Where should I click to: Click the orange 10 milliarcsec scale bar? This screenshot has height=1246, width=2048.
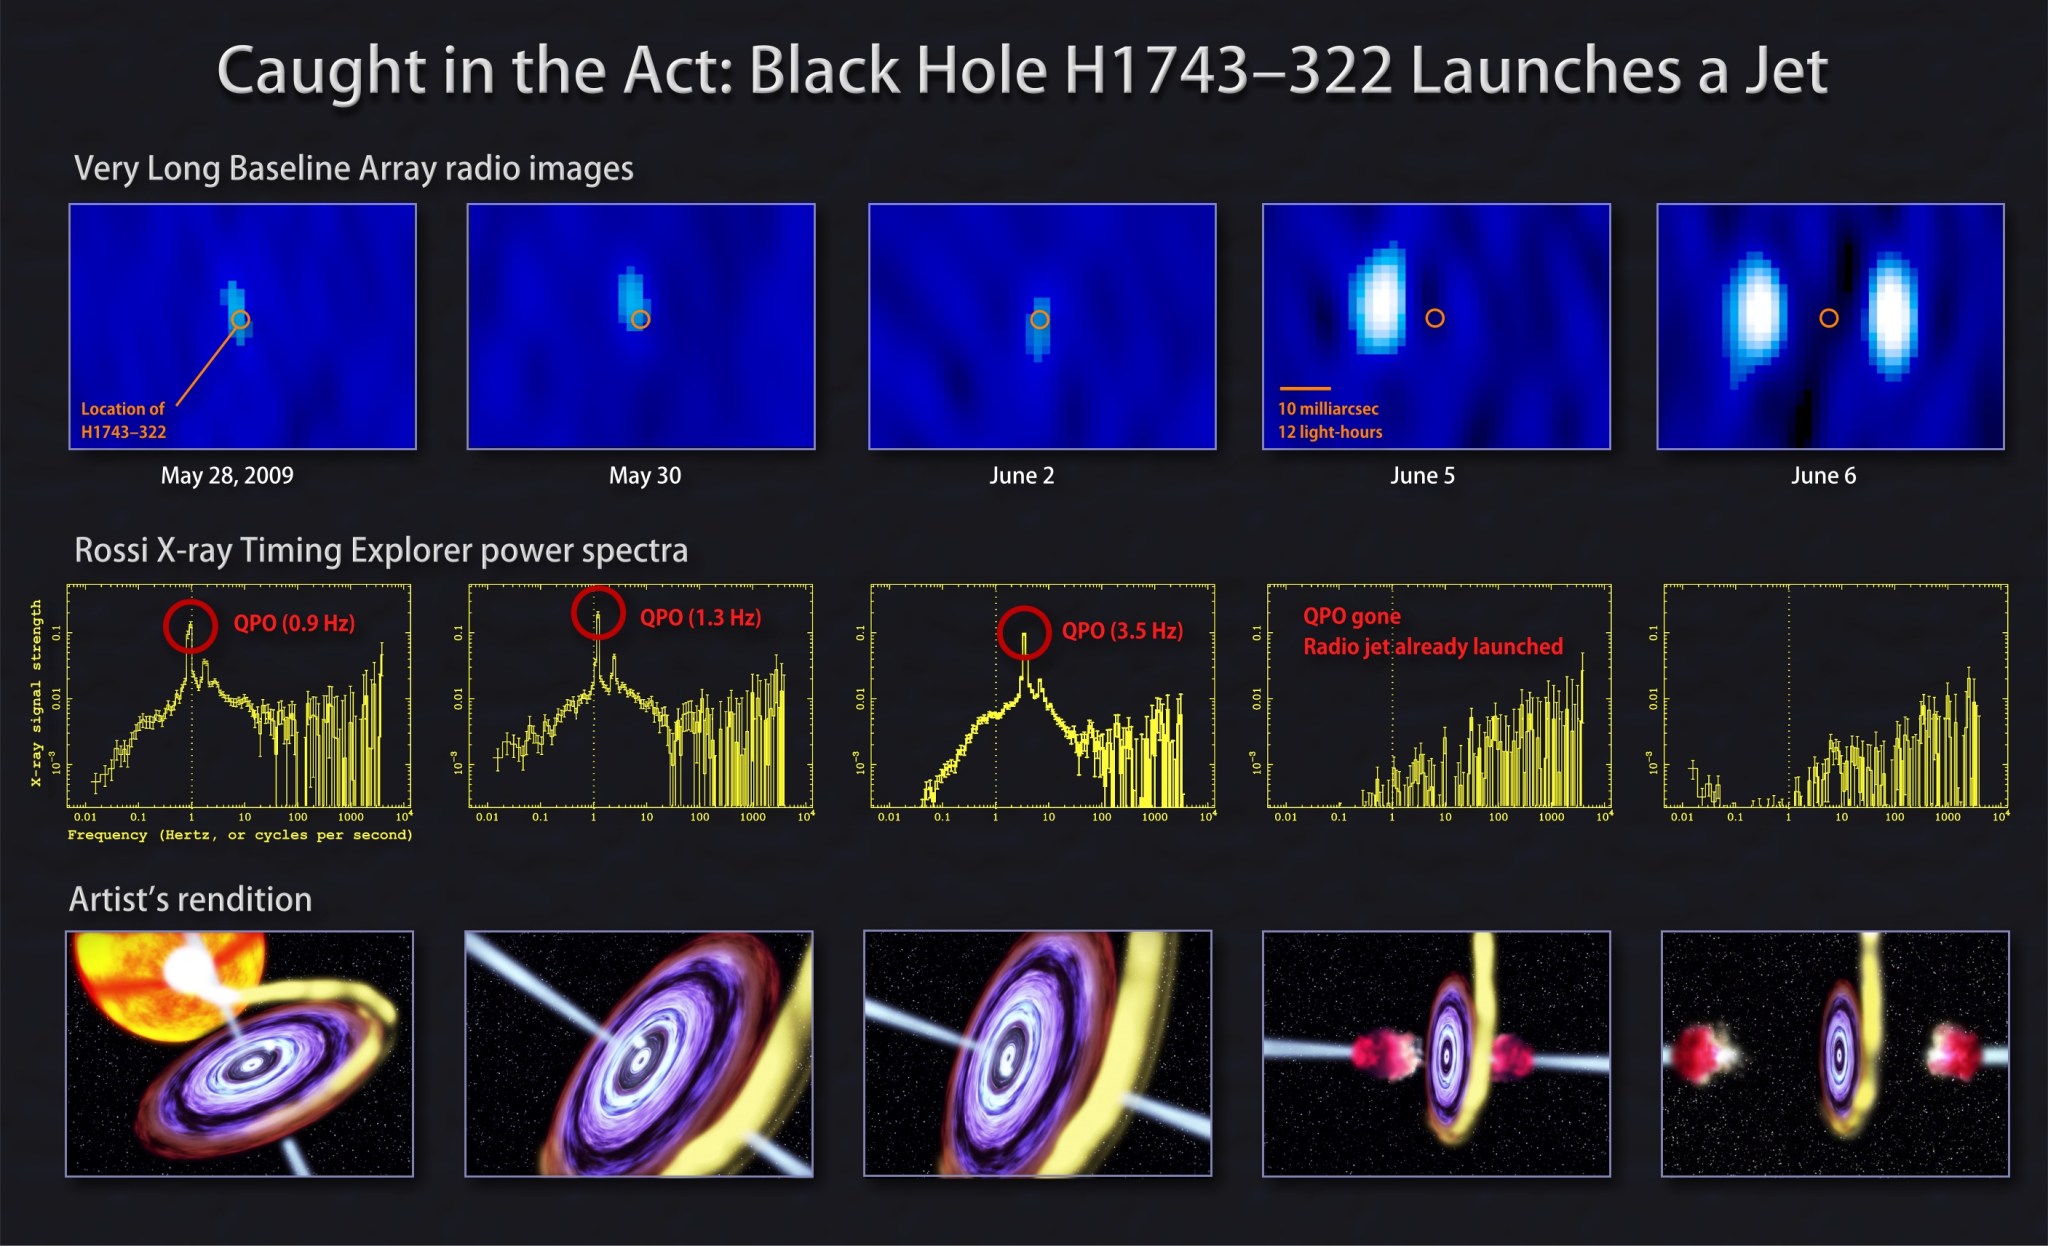coord(1305,388)
